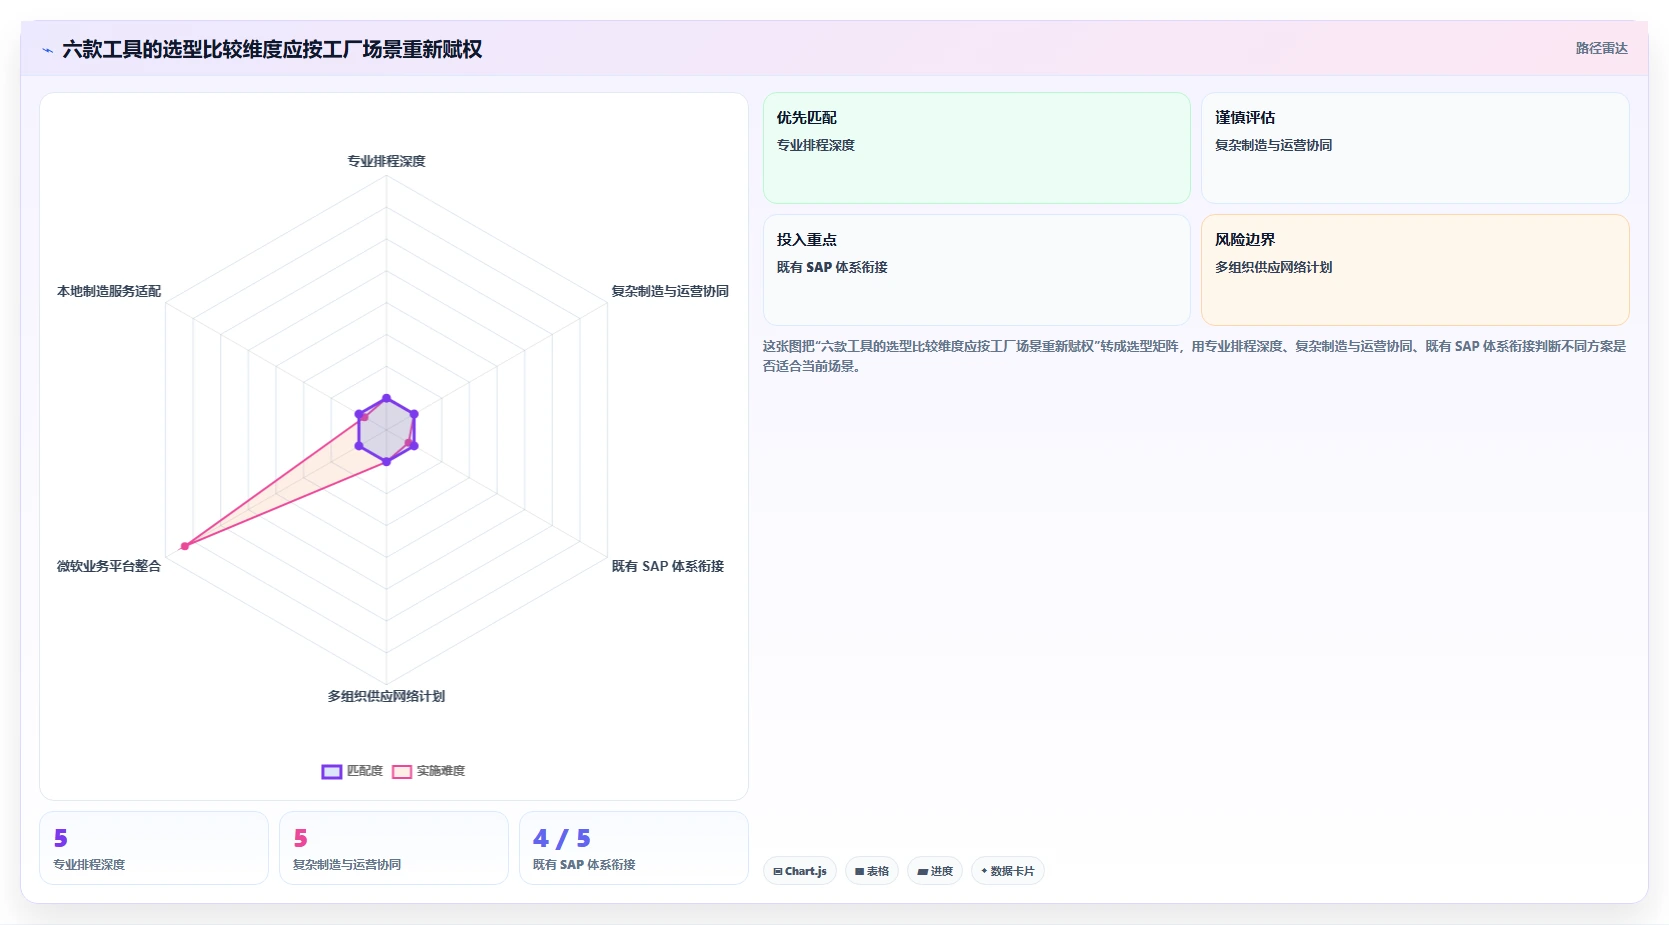Click radar axis label 既有 SAP 体系衔接
Viewport: 1669px width, 925px height.
668,566
